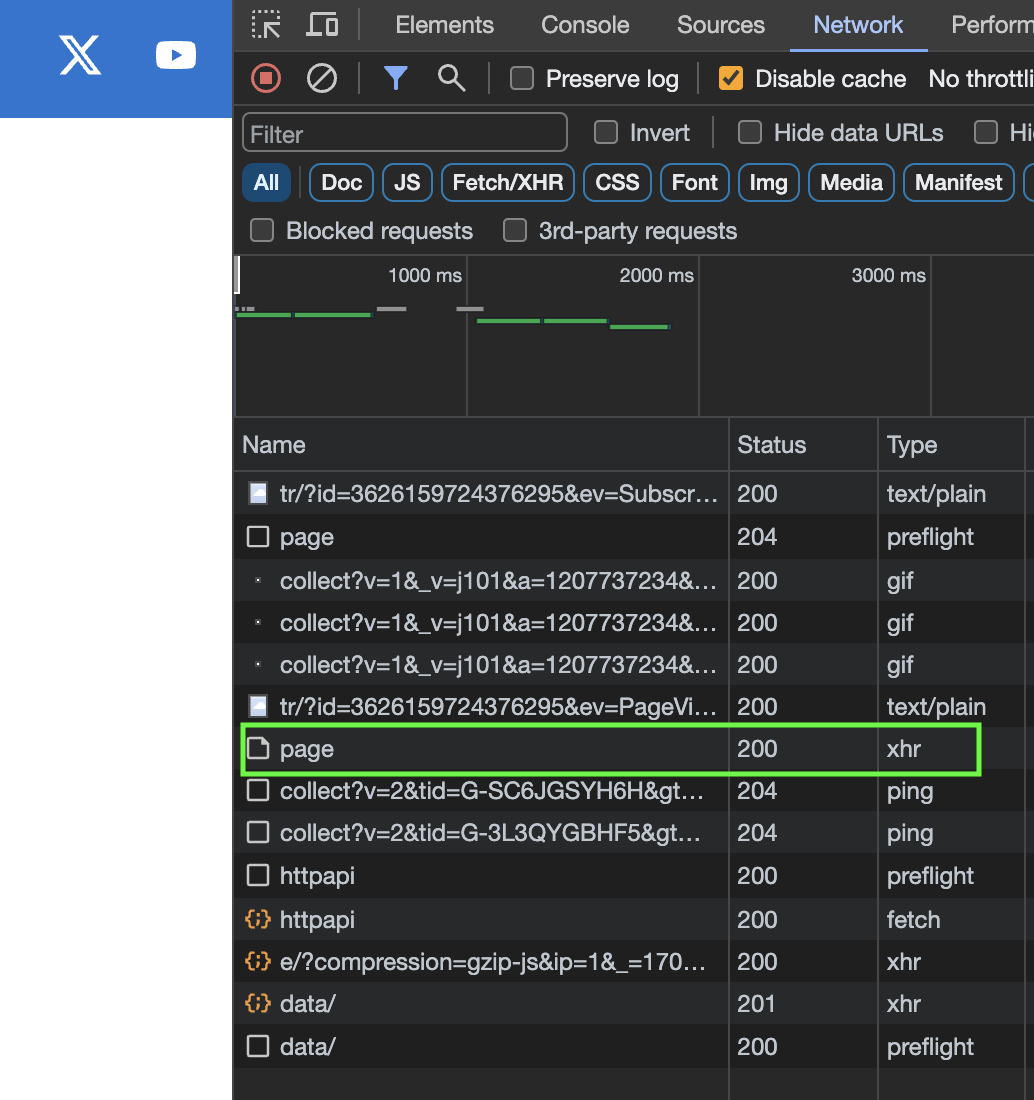
Task: Clear the network log
Action: (x=322, y=78)
